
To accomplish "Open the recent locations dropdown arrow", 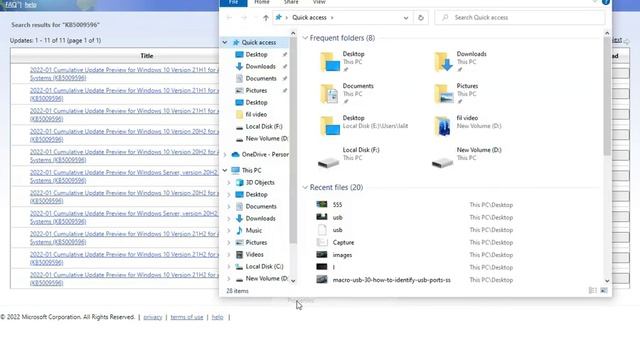I will 256,18.
